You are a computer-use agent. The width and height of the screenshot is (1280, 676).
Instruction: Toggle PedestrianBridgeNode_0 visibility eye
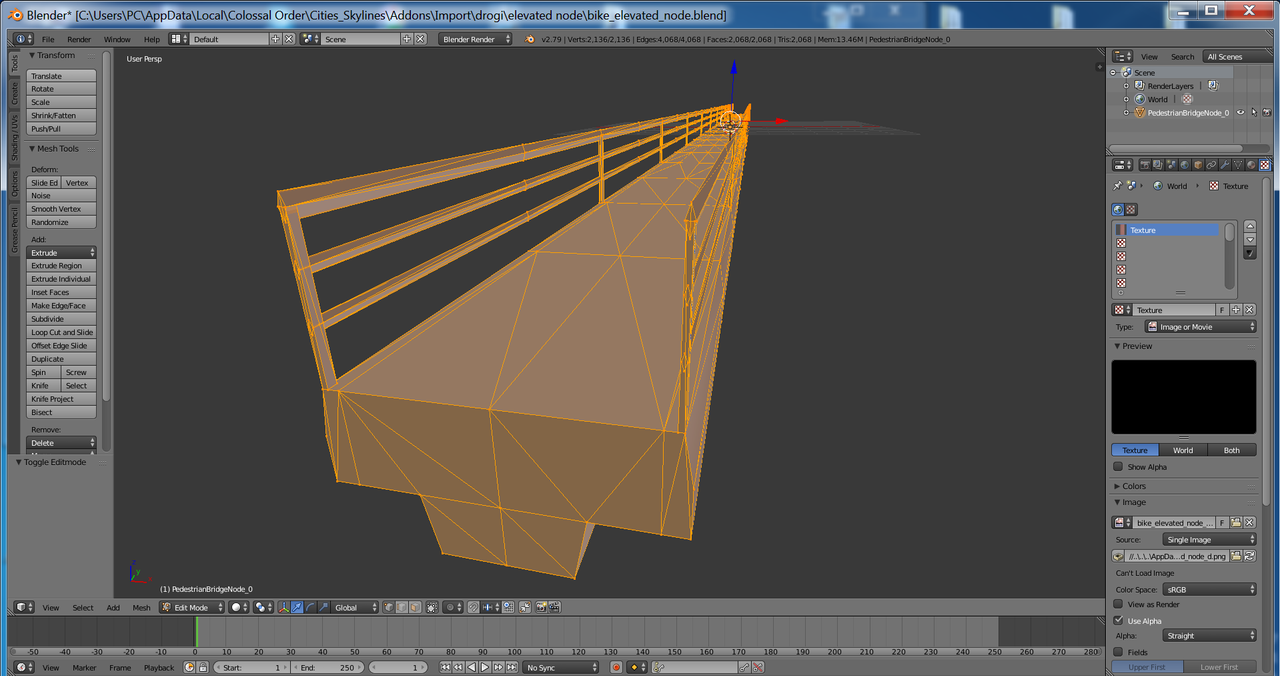[x=1241, y=113]
